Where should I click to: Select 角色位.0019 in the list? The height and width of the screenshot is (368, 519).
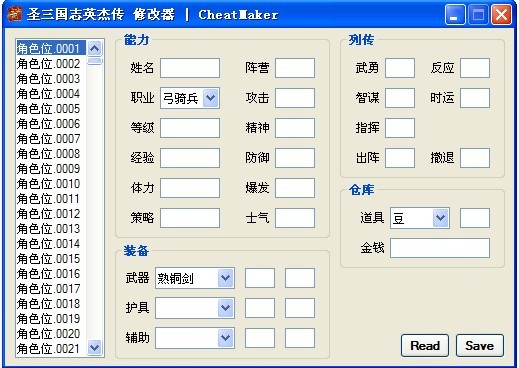pyautogui.click(x=51, y=318)
